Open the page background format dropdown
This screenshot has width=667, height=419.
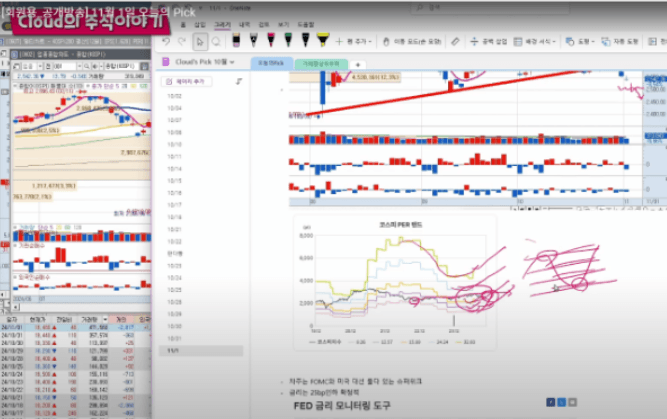click(535, 41)
